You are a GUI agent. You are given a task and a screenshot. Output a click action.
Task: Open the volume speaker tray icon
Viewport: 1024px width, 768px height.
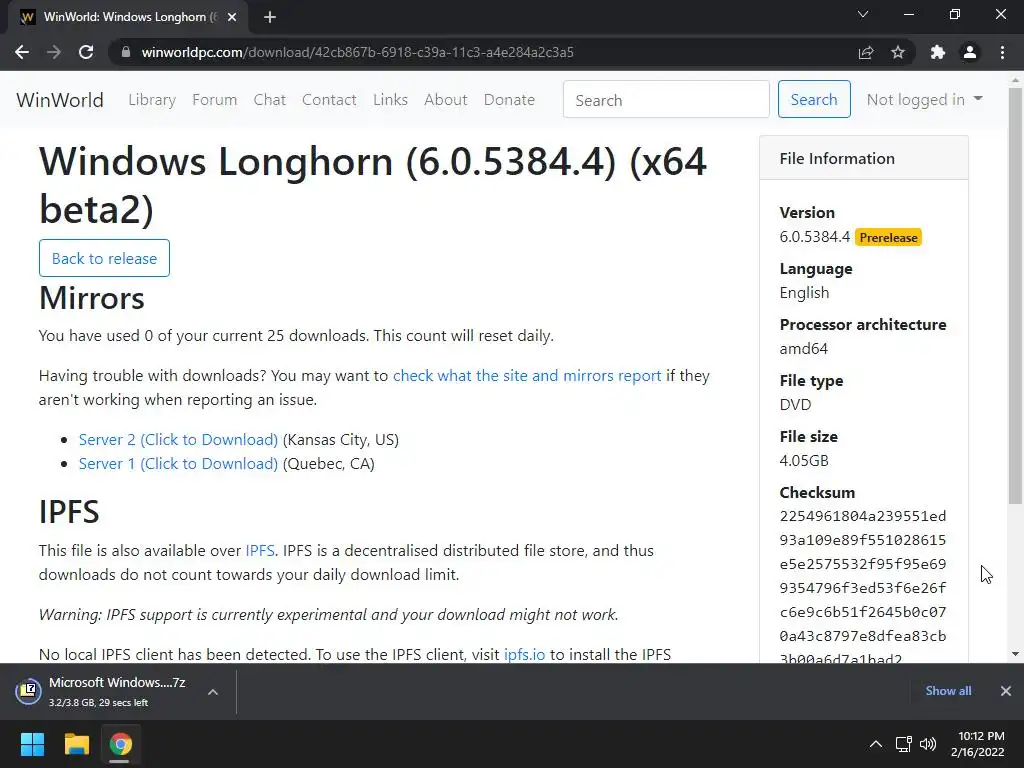click(928, 744)
